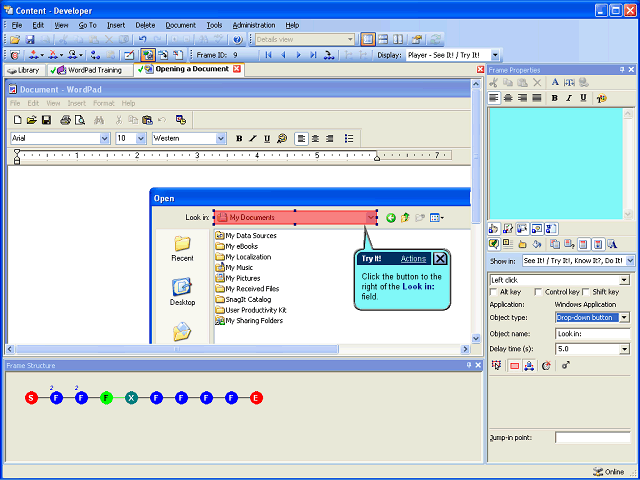640x480 pixels.
Task: Close the Try It bubble
Action: click(x=440, y=259)
